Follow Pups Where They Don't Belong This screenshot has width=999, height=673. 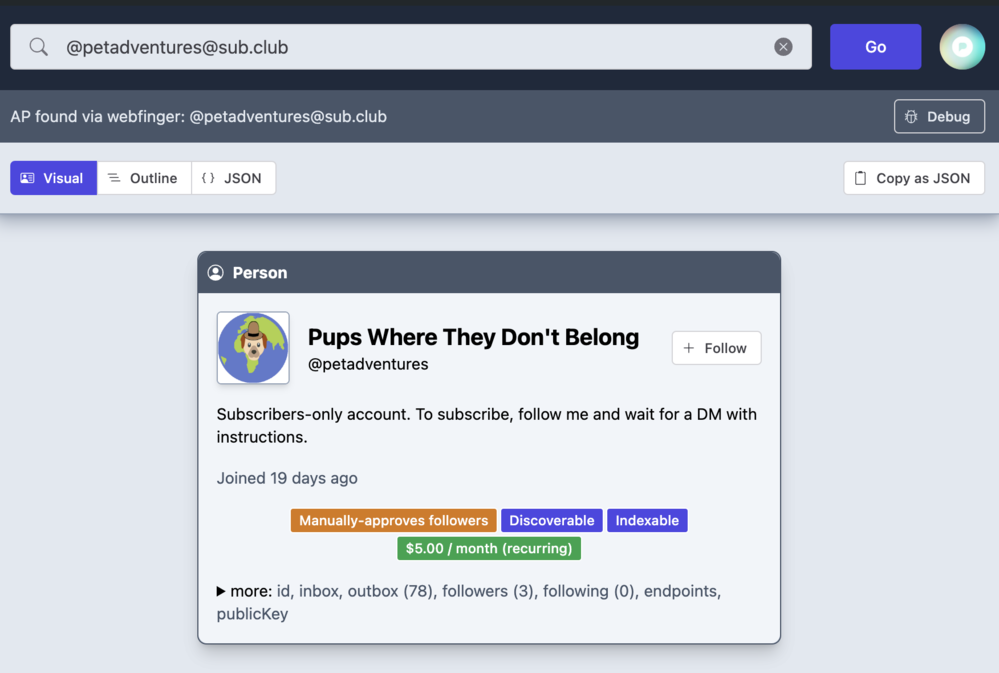pyautogui.click(x=716, y=348)
